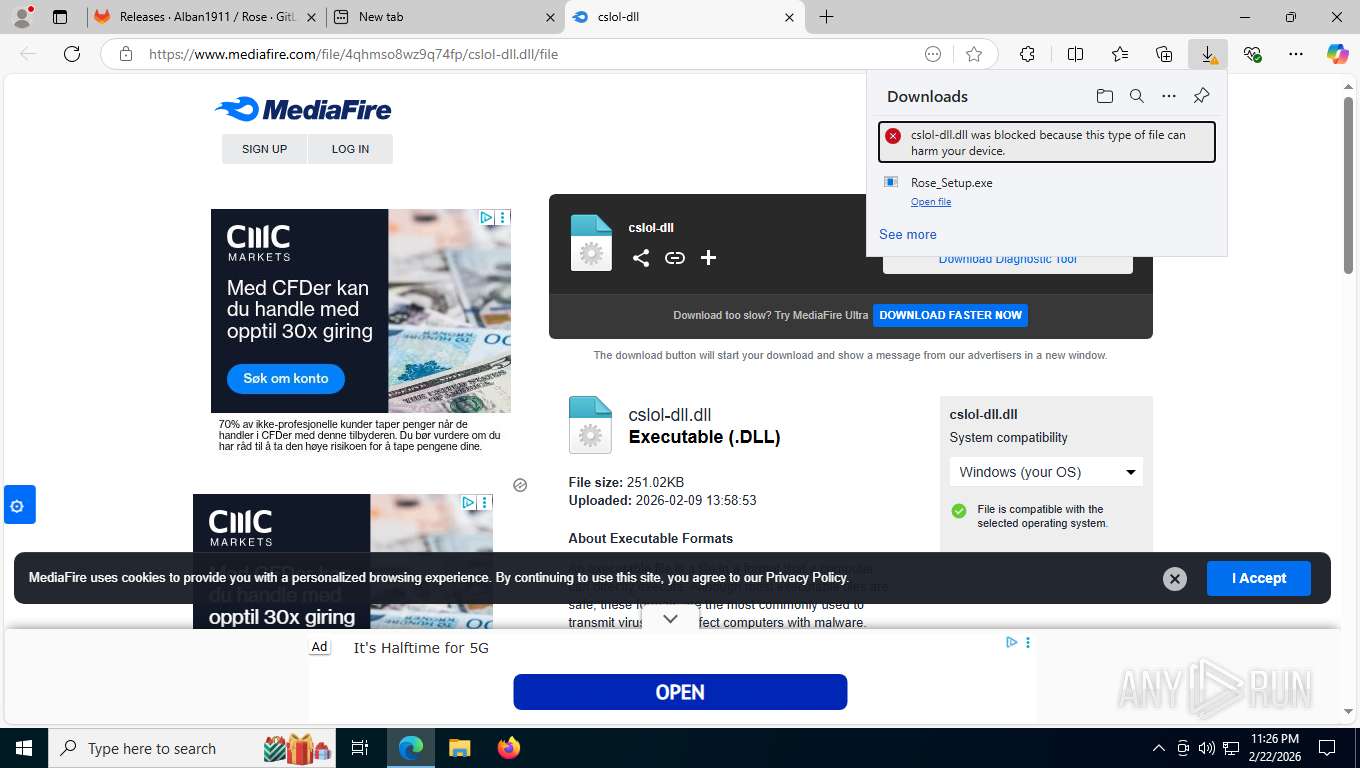The height and width of the screenshot is (768, 1360).
Task: Open Task View on the taskbar
Action: [360, 748]
